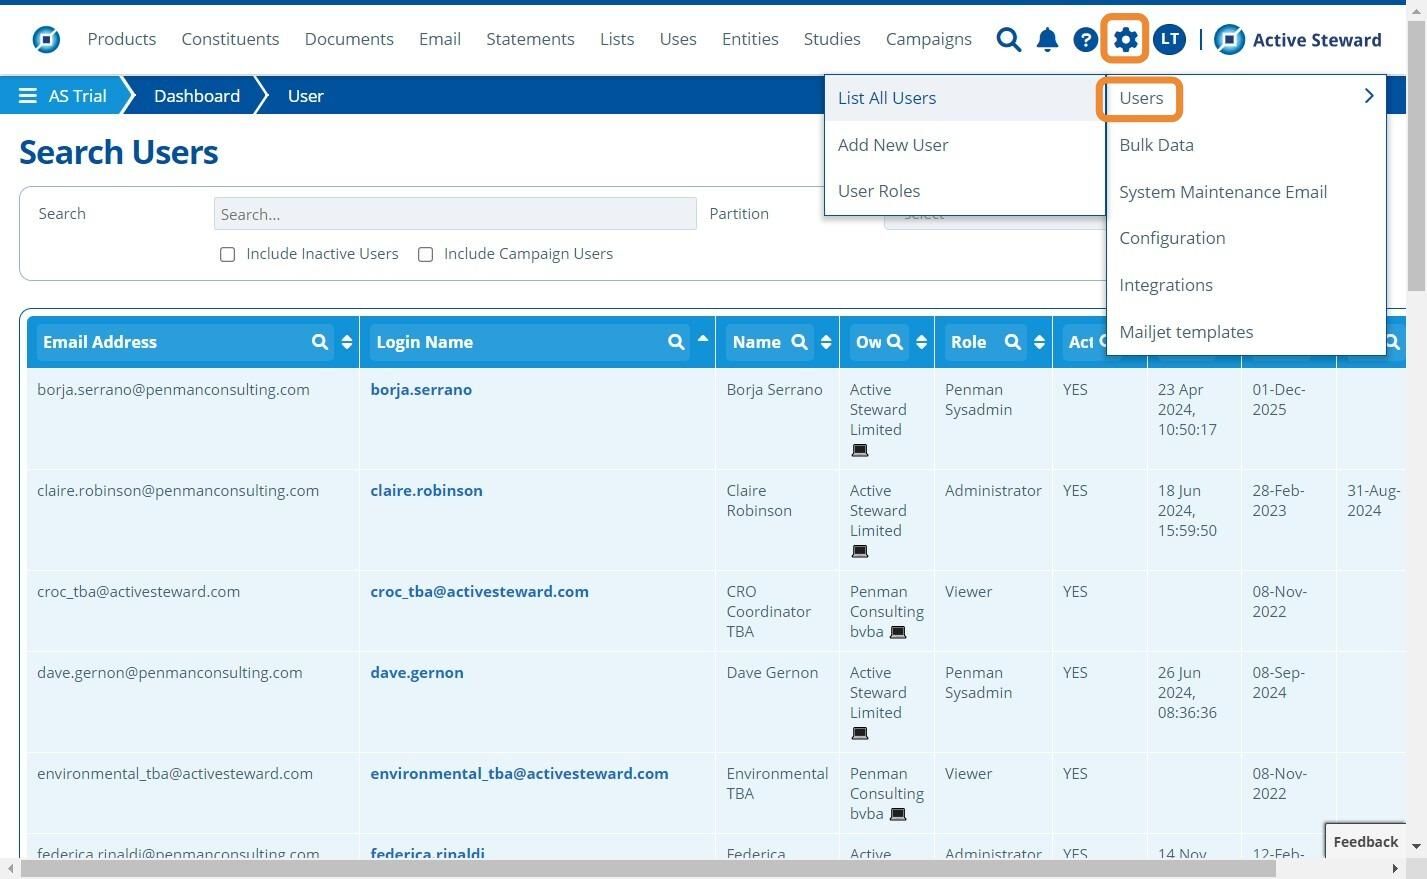This screenshot has height=879, width=1427.
Task: Click search icon in Login Name column
Action: [677, 342]
